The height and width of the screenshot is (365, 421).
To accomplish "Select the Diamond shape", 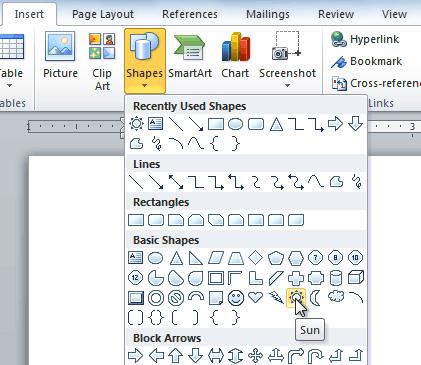I will coord(256,258).
